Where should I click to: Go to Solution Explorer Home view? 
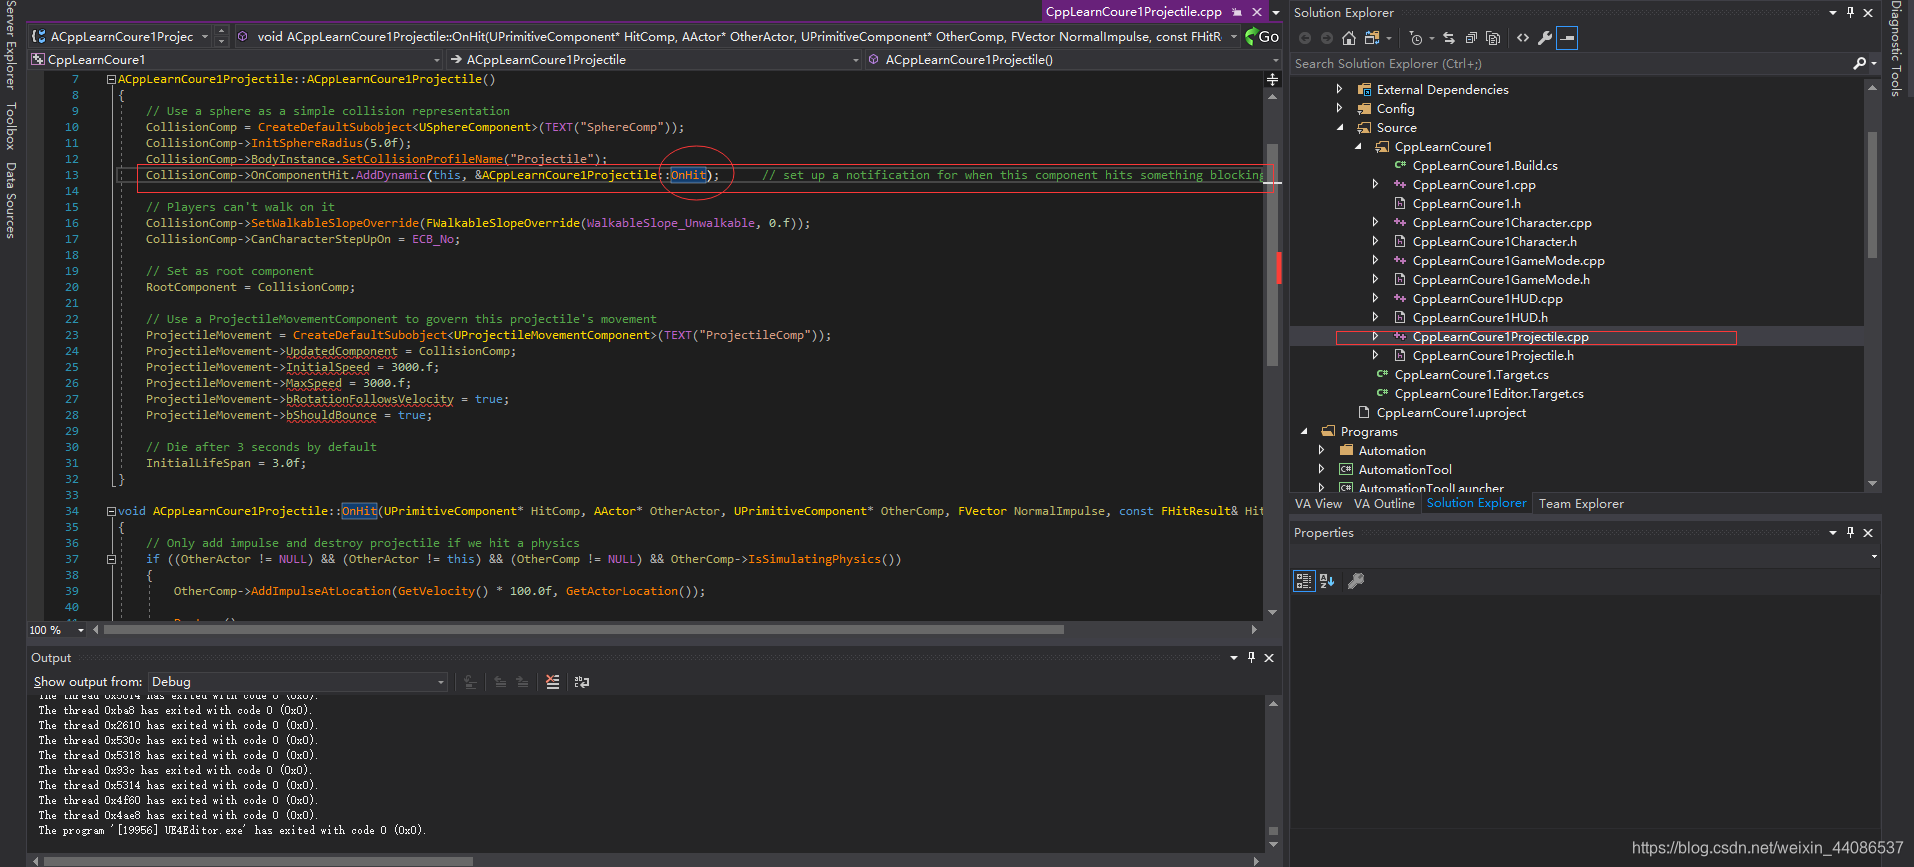(x=1348, y=38)
